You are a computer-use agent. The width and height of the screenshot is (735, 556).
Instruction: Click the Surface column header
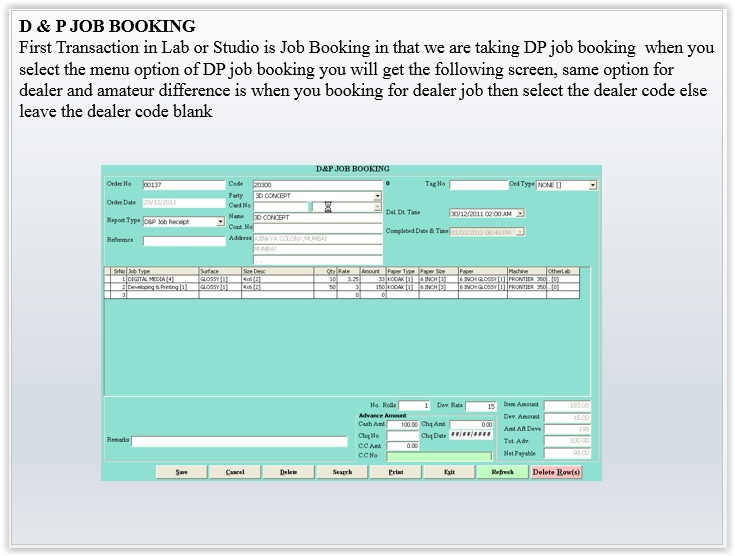click(x=220, y=271)
